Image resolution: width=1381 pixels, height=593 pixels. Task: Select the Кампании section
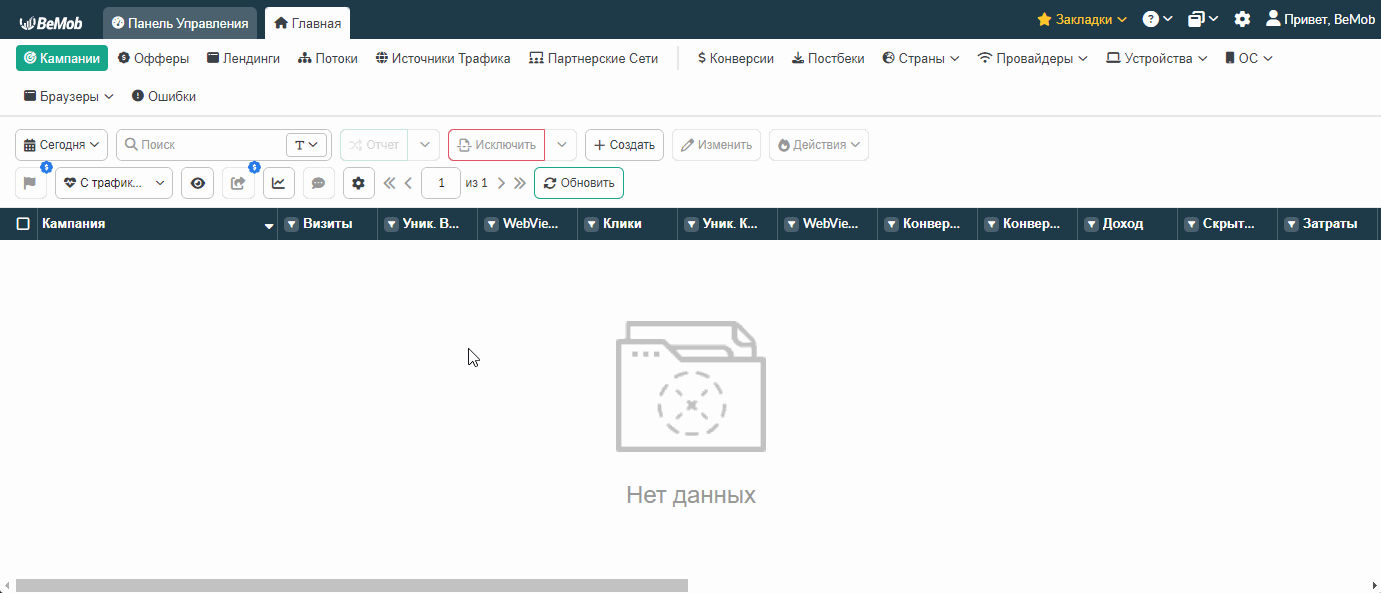pyautogui.click(x=62, y=58)
